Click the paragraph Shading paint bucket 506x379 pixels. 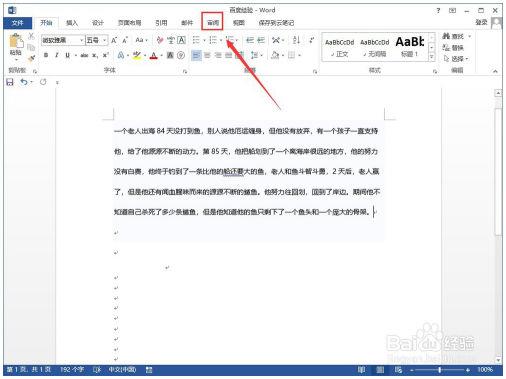point(275,55)
